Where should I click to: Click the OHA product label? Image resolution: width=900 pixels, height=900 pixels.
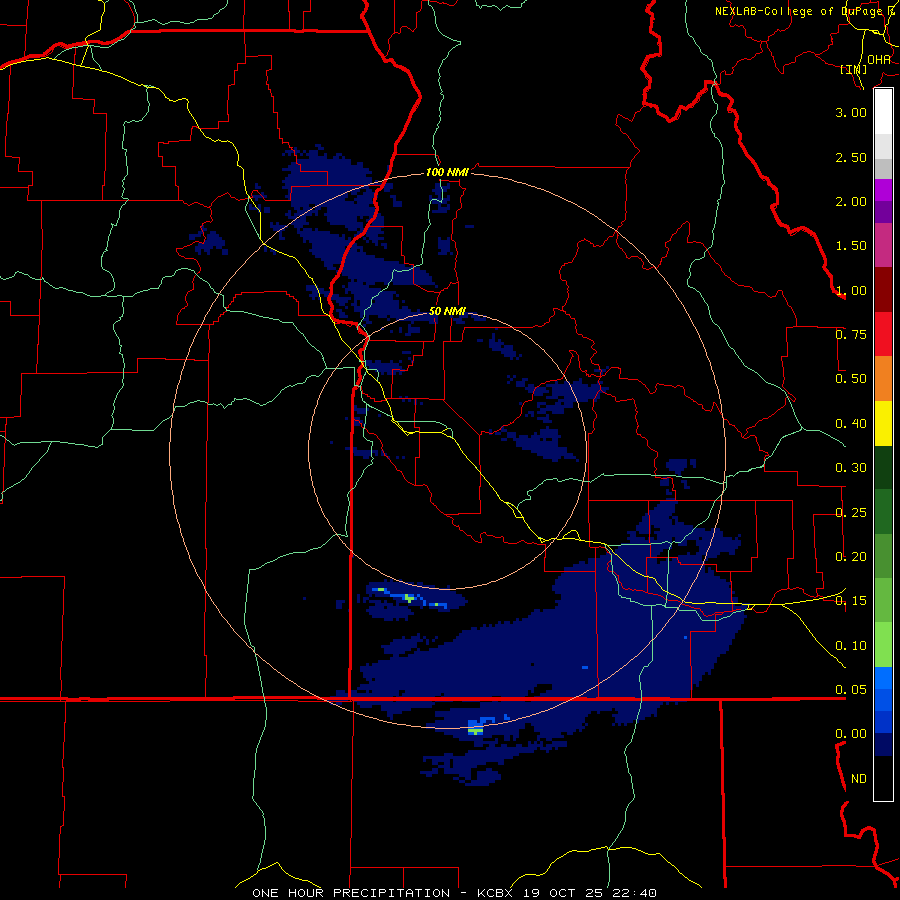[879, 59]
